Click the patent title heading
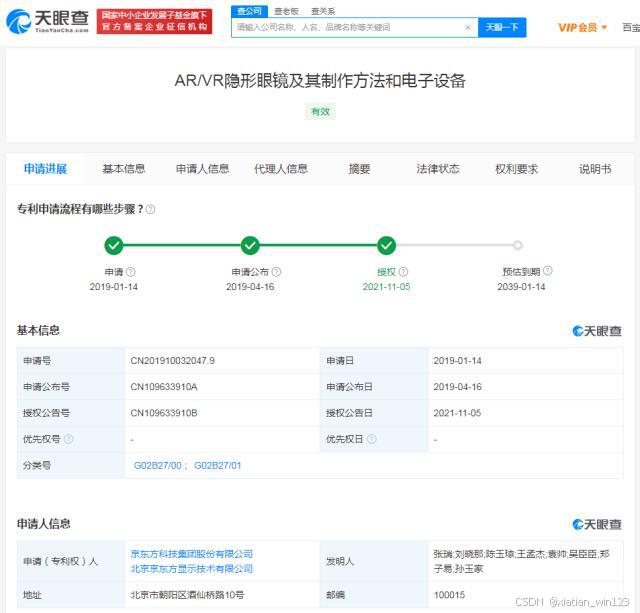The height and width of the screenshot is (613, 640). click(x=320, y=81)
